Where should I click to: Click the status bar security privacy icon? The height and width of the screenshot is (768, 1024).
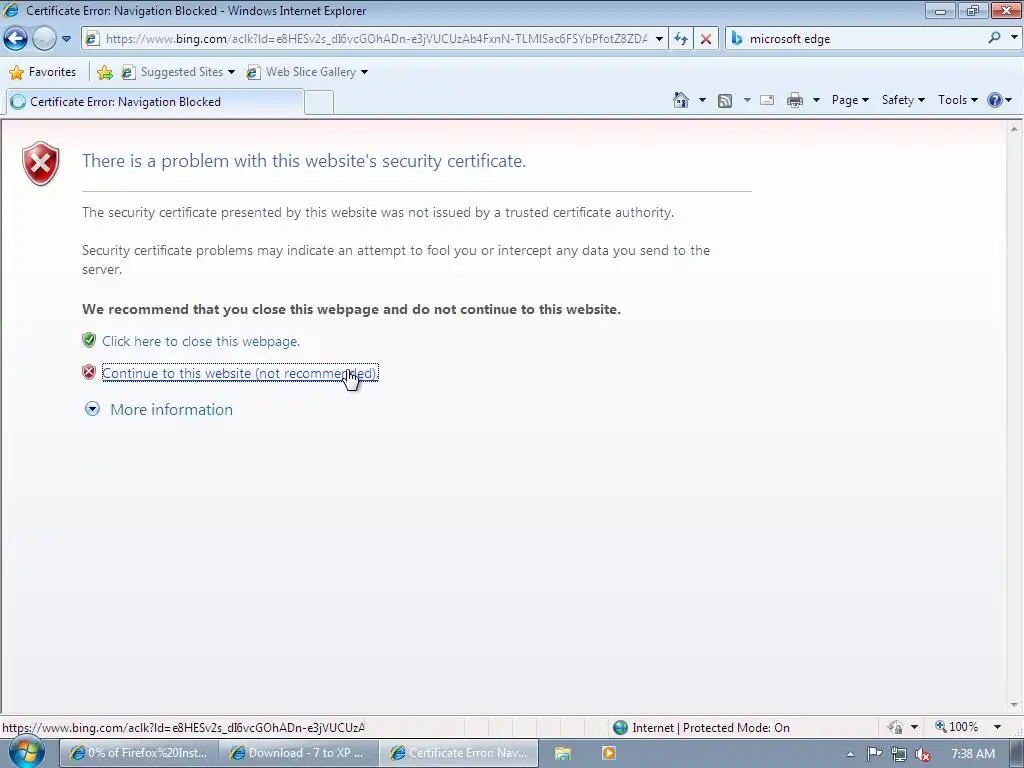tap(895, 727)
